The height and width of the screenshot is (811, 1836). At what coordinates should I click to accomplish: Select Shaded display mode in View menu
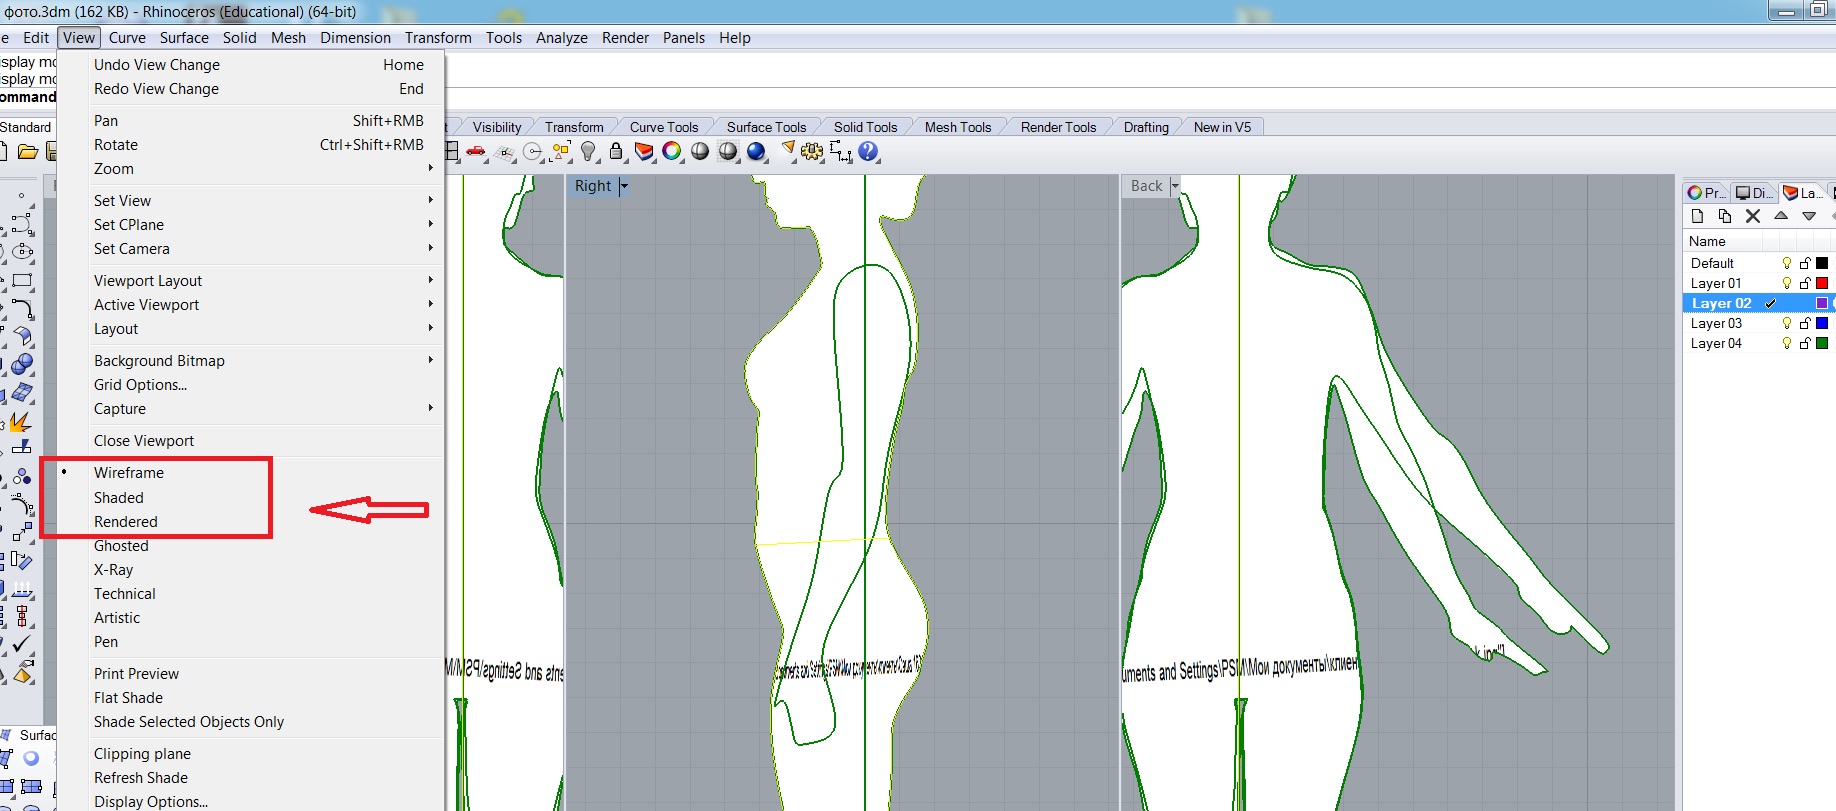click(x=119, y=497)
